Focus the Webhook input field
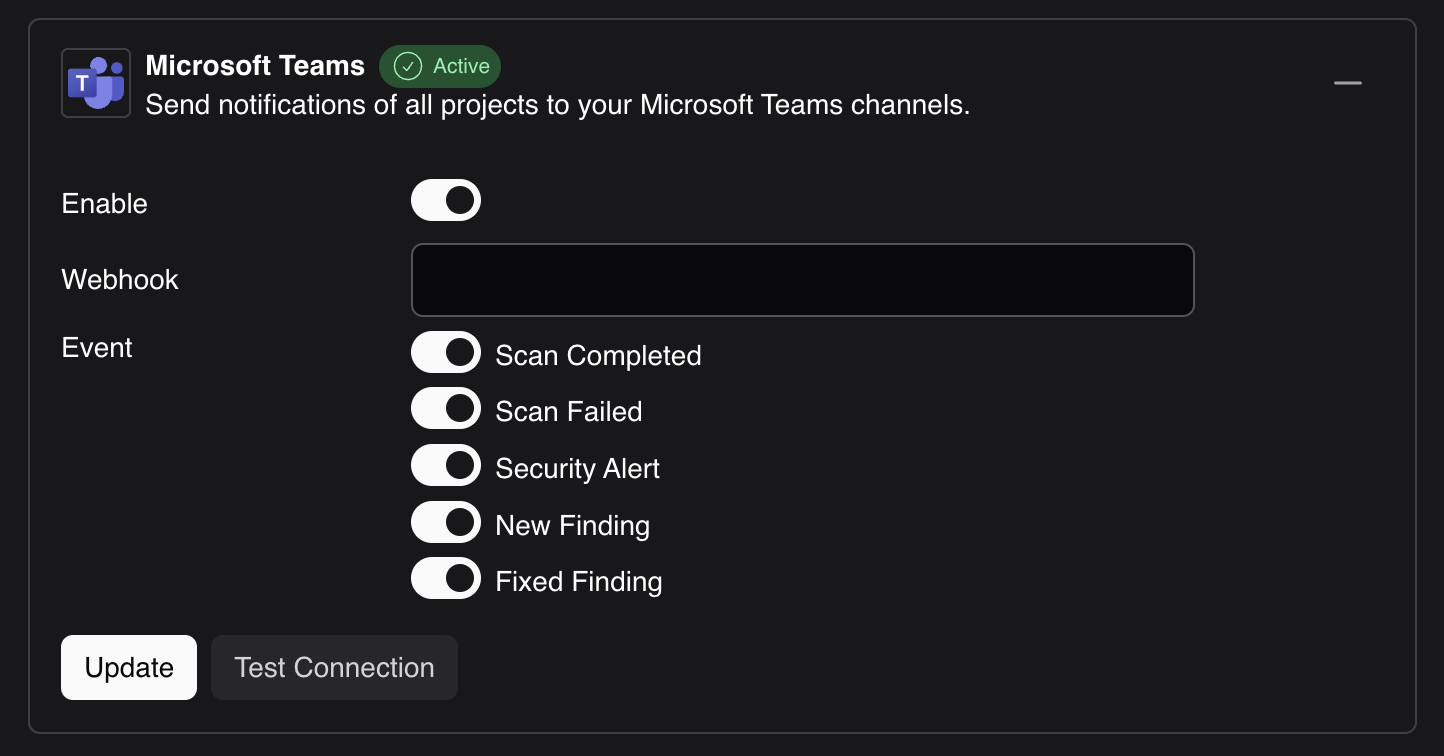This screenshot has width=1444, height=756. [803, 280]
